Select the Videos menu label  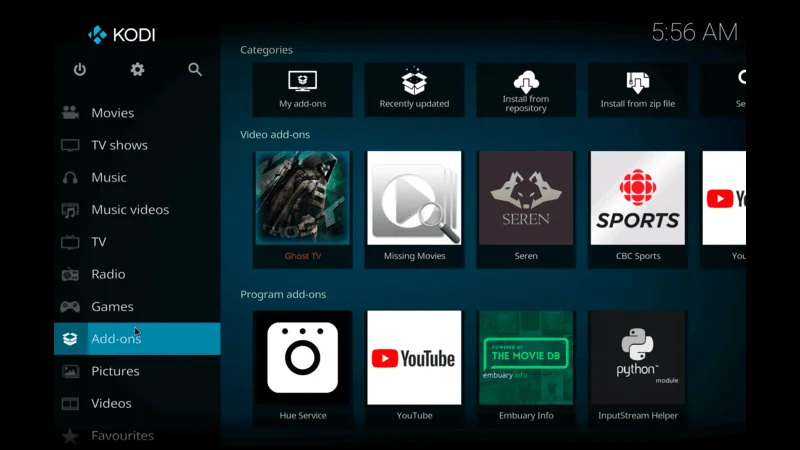[x=111, y=404]
